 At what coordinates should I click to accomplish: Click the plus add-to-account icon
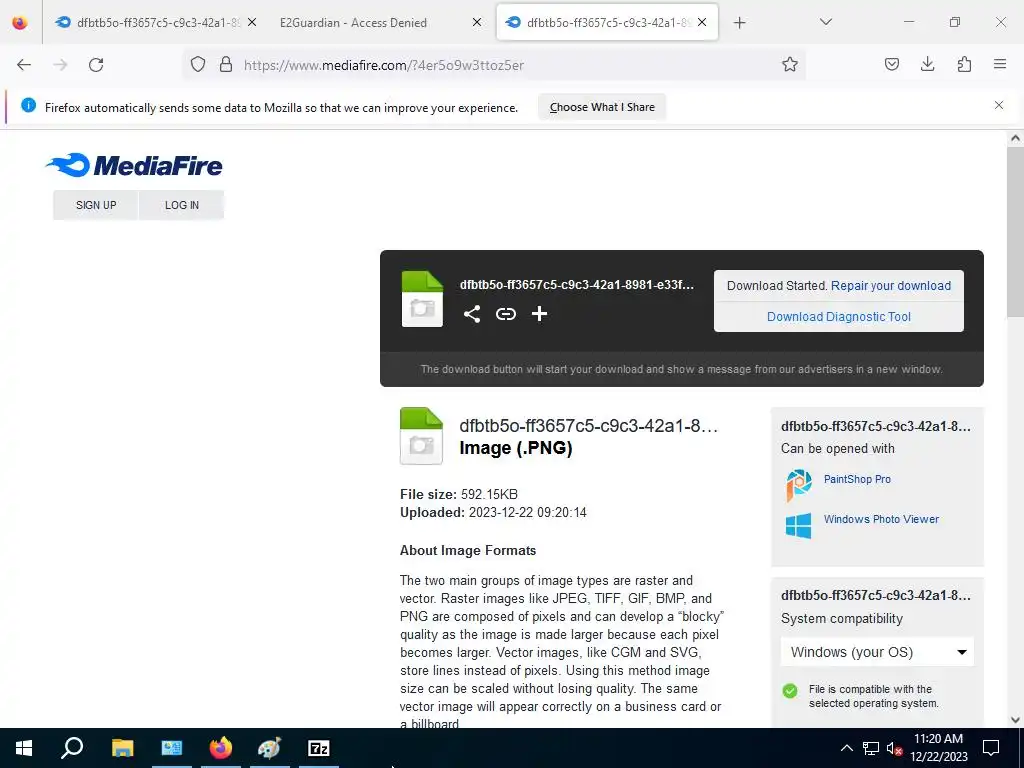(539, 314)
